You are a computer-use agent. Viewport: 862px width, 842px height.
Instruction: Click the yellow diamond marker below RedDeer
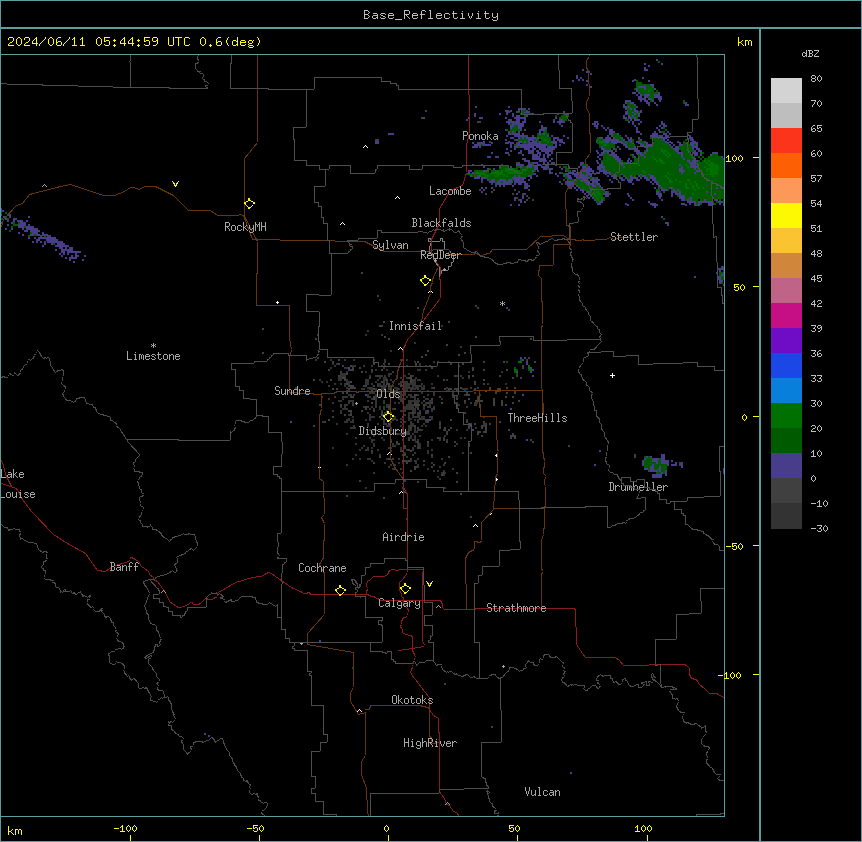(x=426, y=281)
